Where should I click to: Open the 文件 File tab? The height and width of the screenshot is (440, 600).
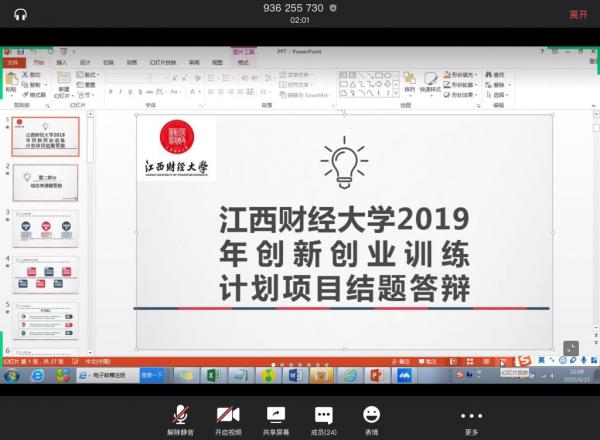13,62
